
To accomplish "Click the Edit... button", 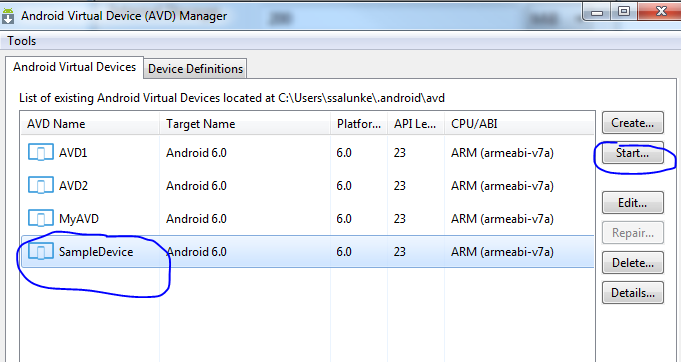I will point(632,203).
